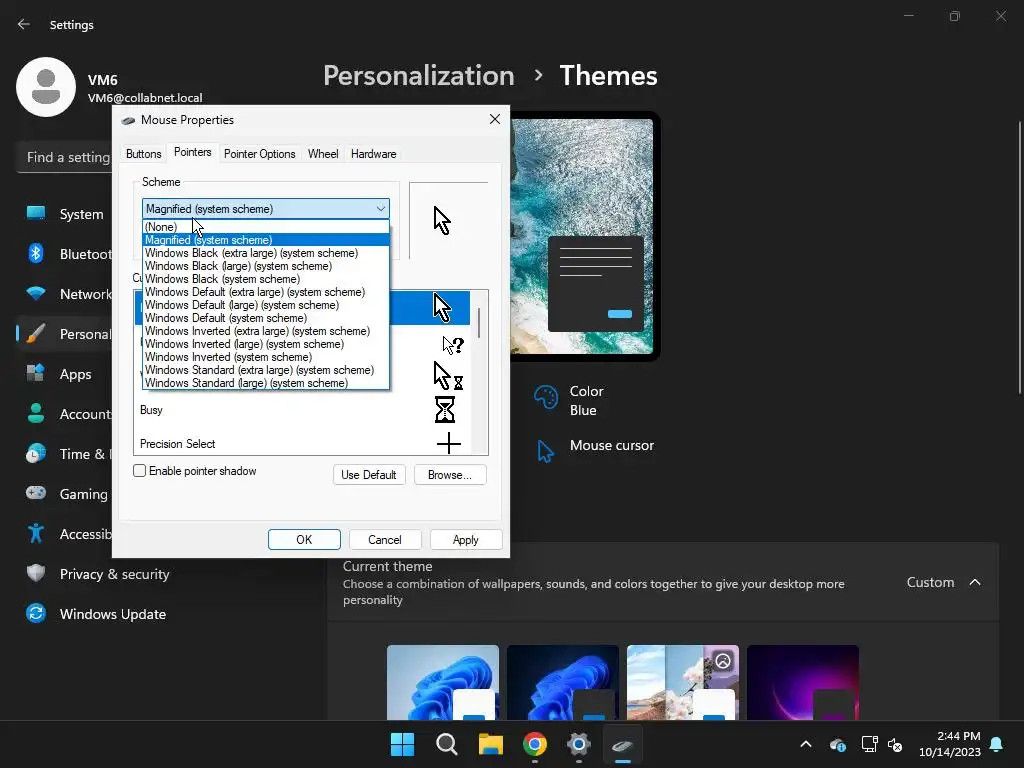Switch to the Pointer Options tab
Image resolution: width=1024 pixels, height=768 pixels.
pyautogui.click(x=260, y=154)
